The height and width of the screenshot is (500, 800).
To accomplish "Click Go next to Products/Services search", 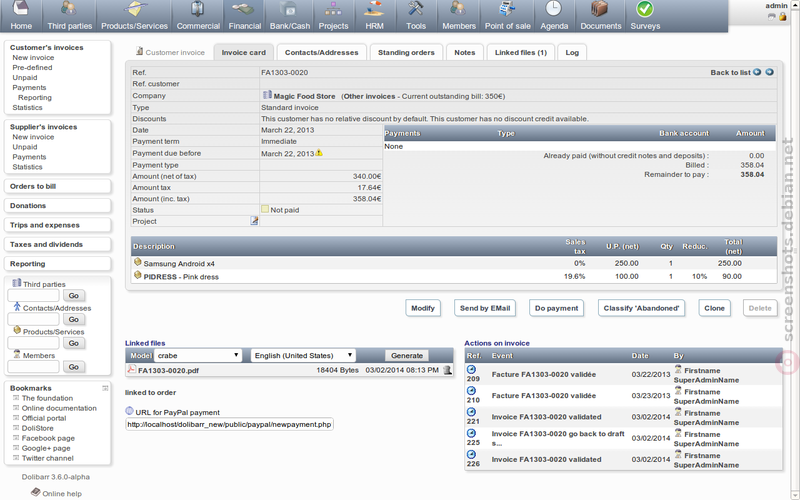I will tap(73, 343).
